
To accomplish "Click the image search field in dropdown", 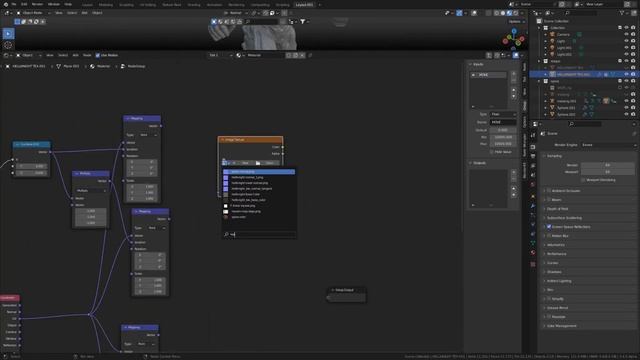I will pos(260,234).
